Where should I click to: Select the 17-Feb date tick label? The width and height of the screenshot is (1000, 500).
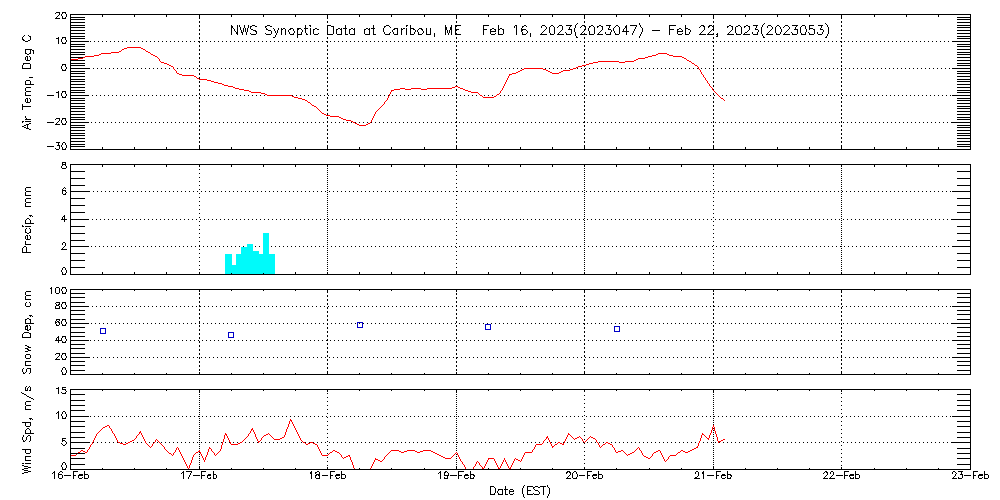(x=200, y=477)
